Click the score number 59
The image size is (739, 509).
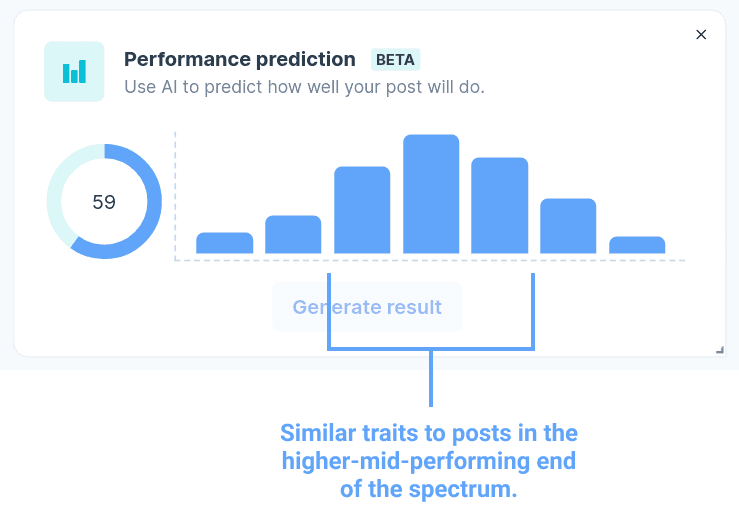pyautogui.click(x=104, y=202)
